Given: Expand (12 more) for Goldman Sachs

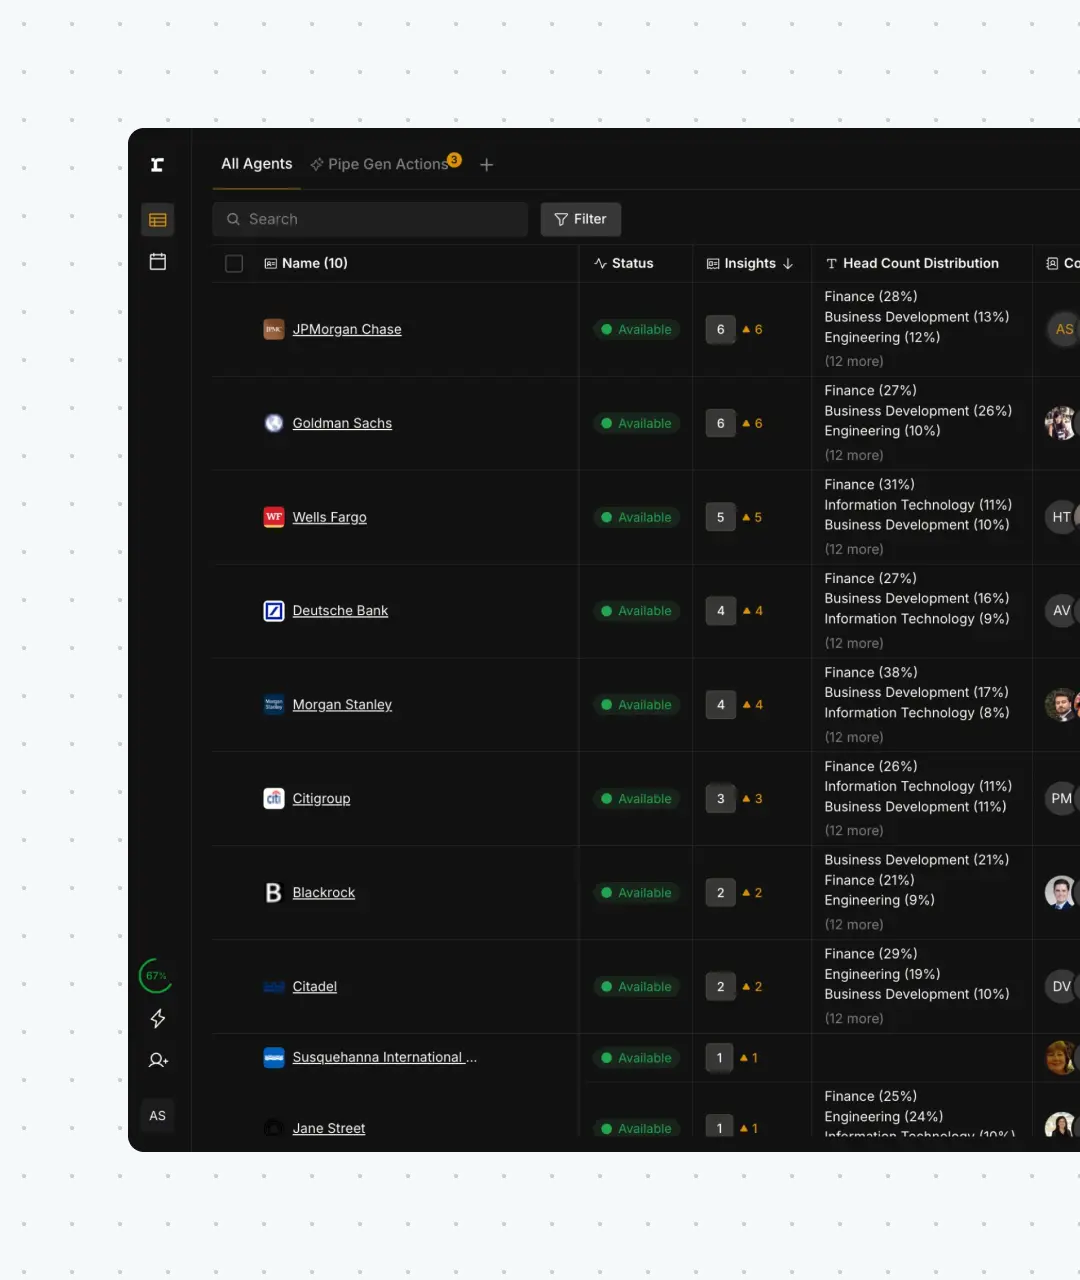Looking at the screenshot, I should click(854, 455).
